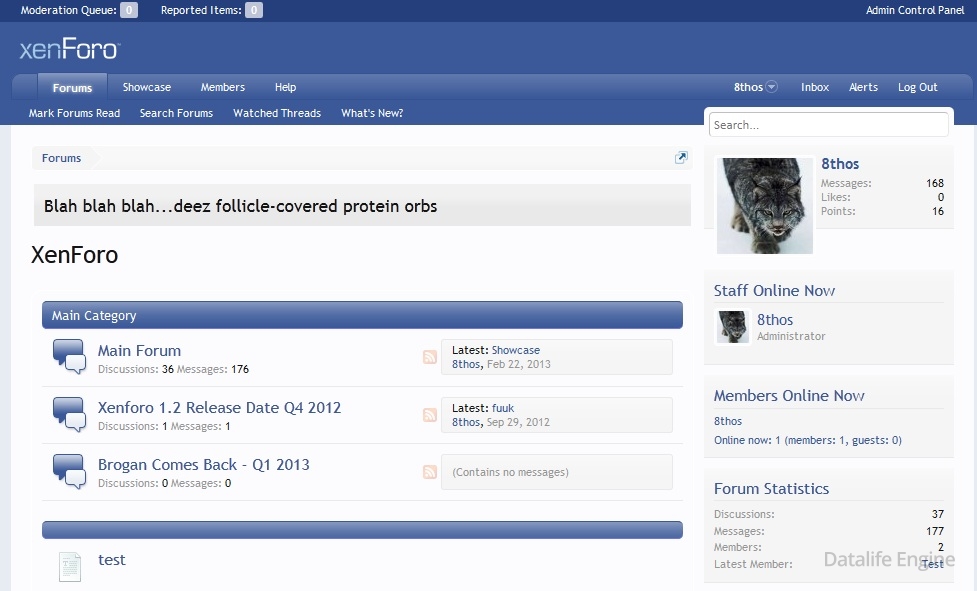
Task: Open the Moderation Queue
Action: point(79,10)
